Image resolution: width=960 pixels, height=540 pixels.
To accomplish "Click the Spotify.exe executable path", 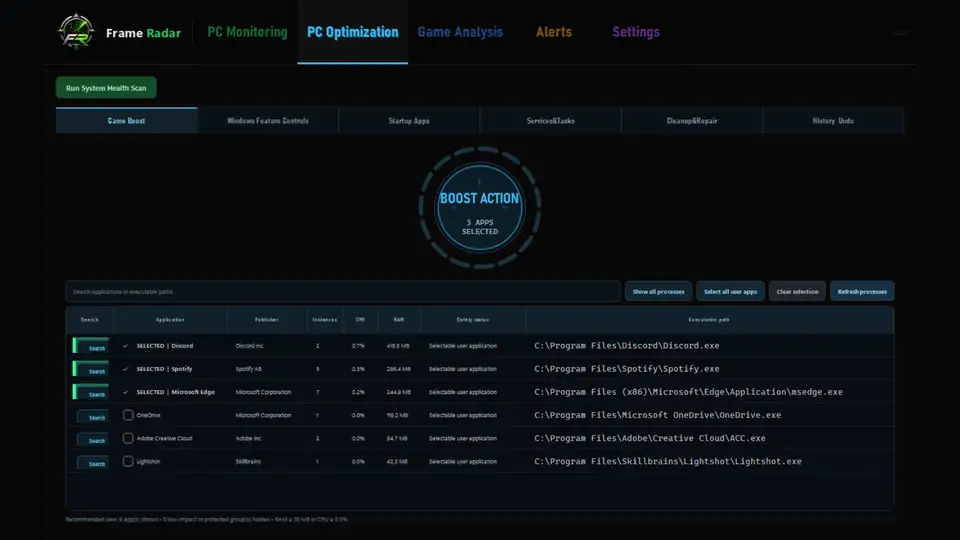I will click(626, 369).
